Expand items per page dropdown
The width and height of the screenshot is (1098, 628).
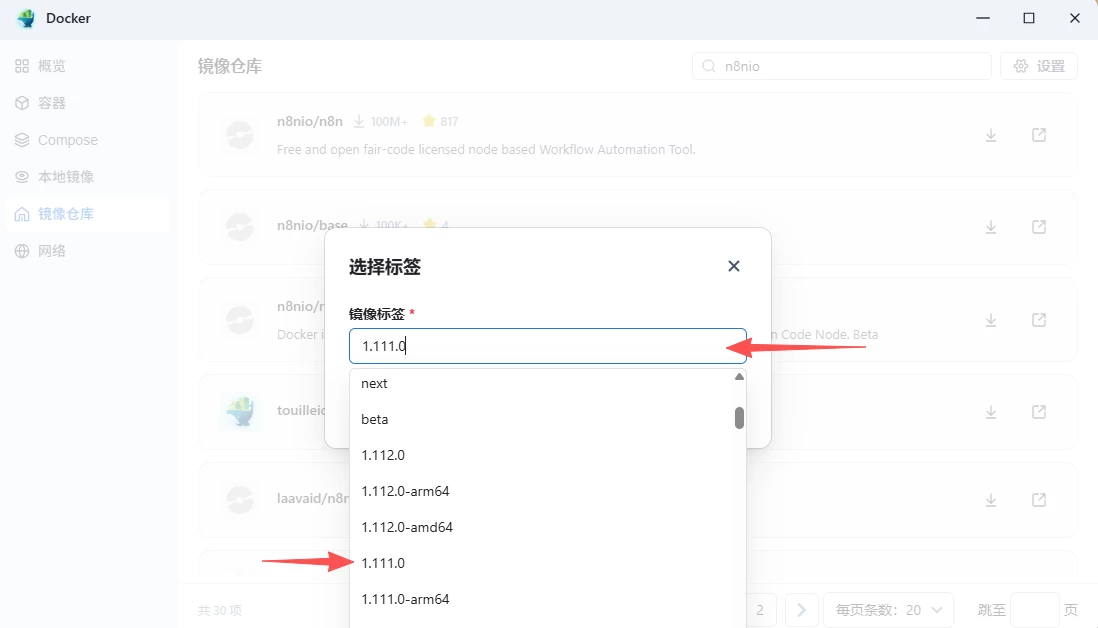tap(887, 609)
